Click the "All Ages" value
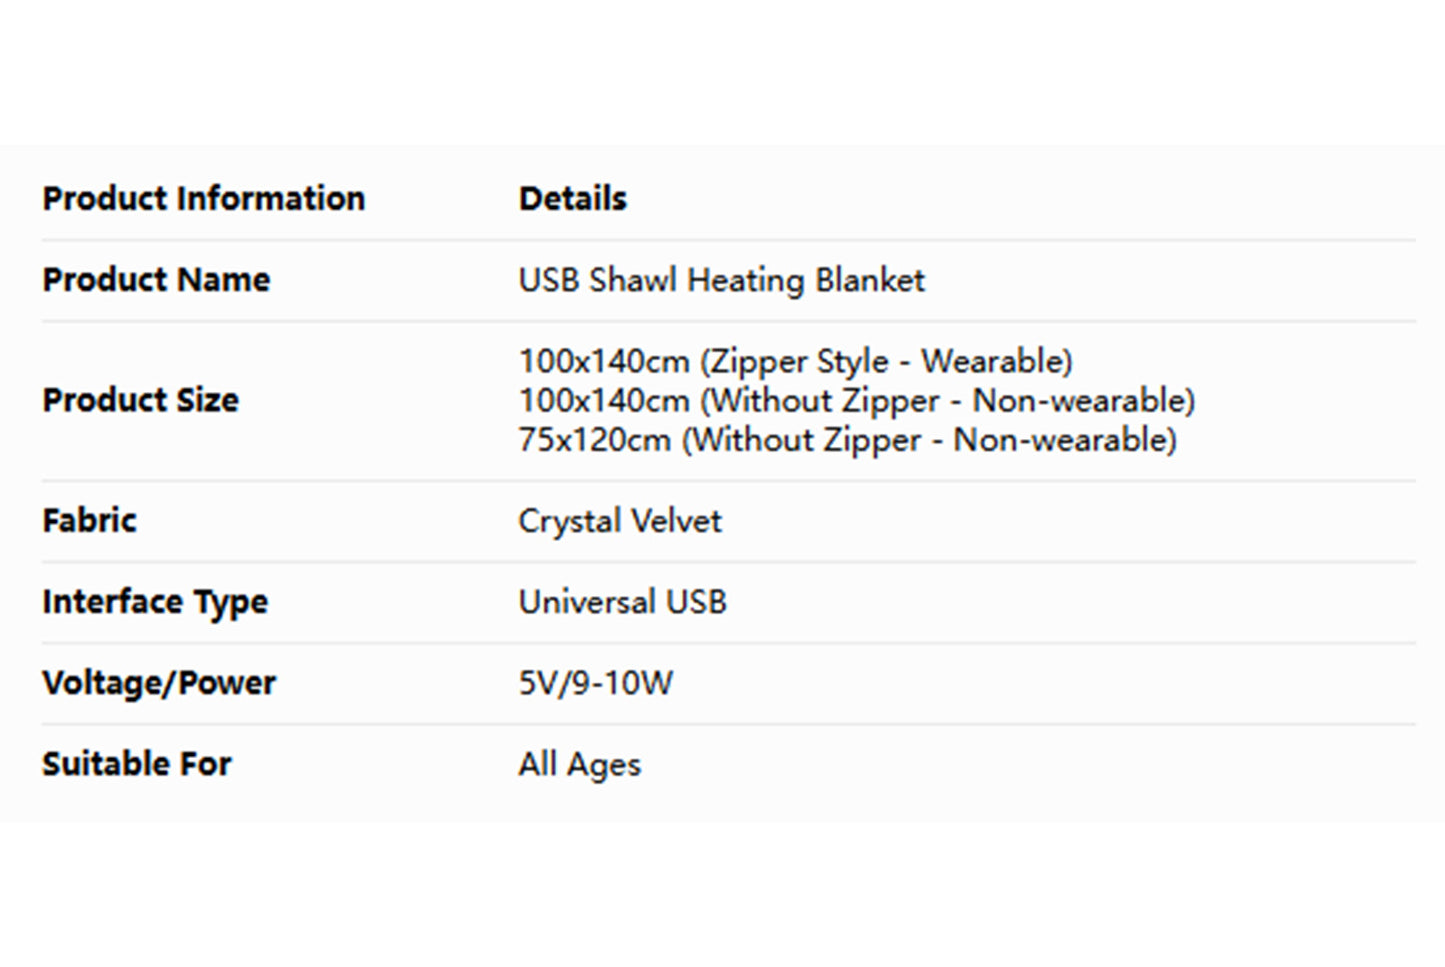The image size is (1445, 967). (x=579, y=764)
